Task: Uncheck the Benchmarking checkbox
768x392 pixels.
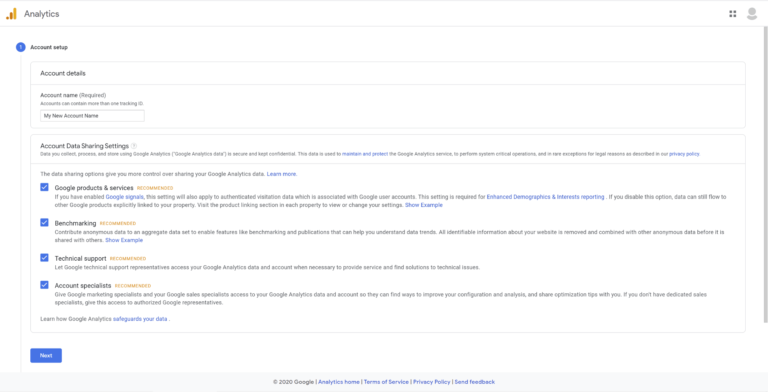Action: pos(45,222)
